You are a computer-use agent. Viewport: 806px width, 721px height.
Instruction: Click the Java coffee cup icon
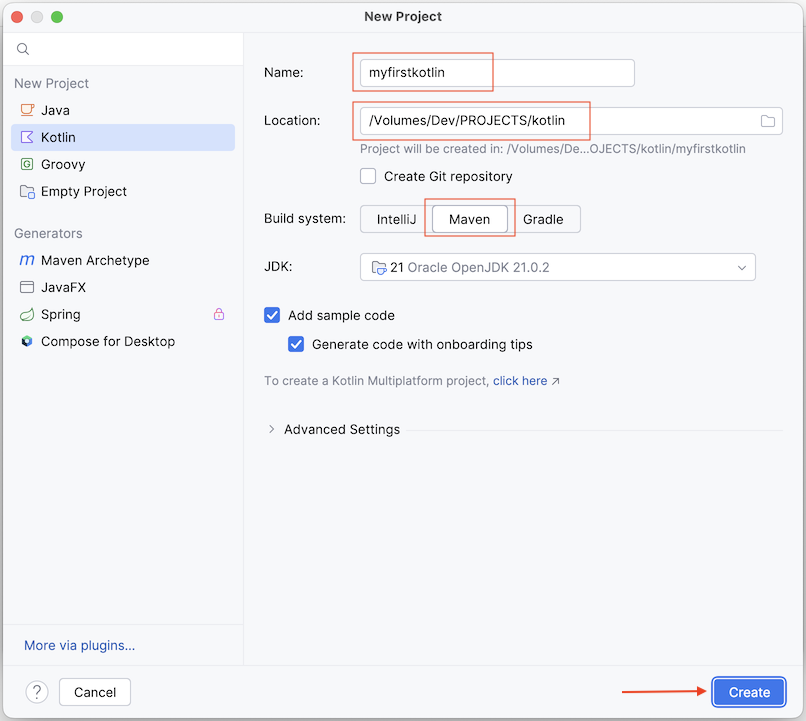pyautogui.click(x=27, y=110)
